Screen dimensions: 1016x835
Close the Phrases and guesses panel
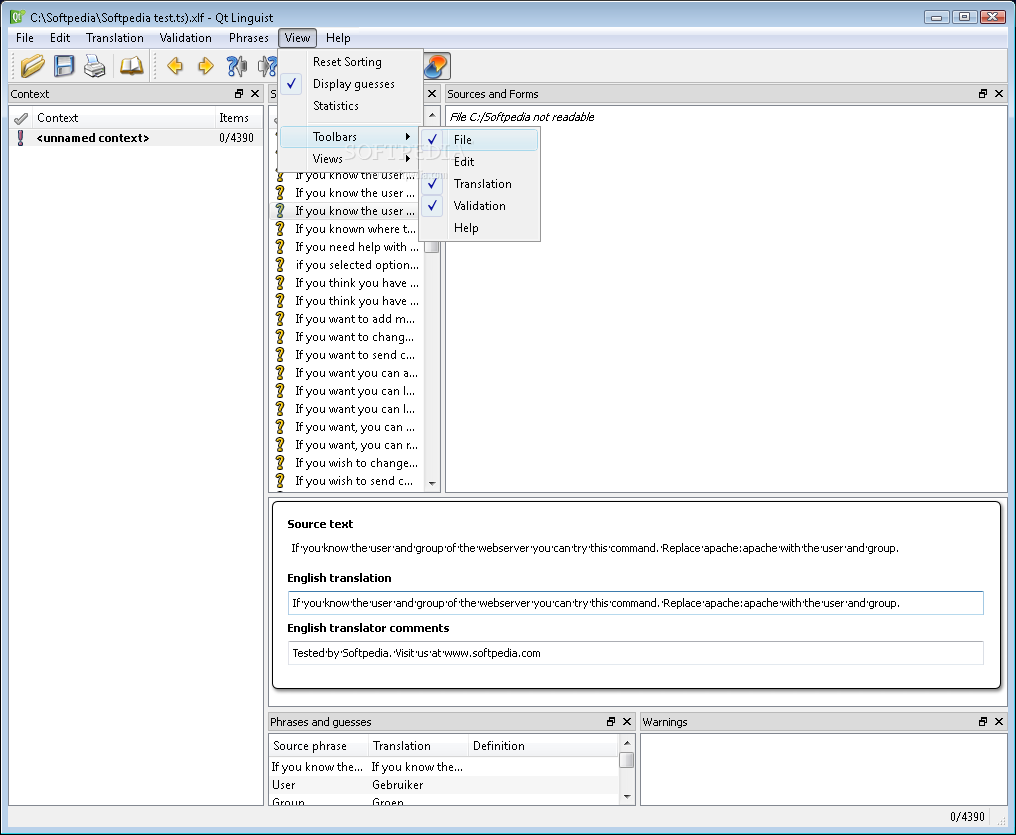point(627,721)
